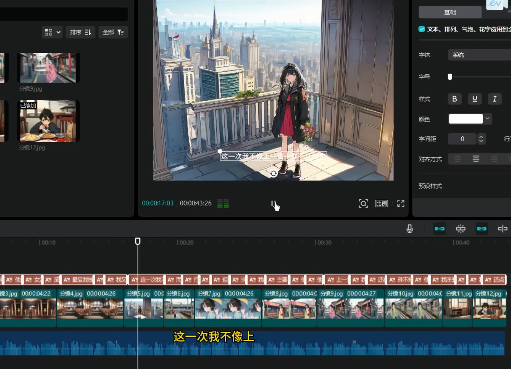Click the letter spacing value field
Image resolution: width=511 pixels, height=369 pixels.
tap(462, 139)
